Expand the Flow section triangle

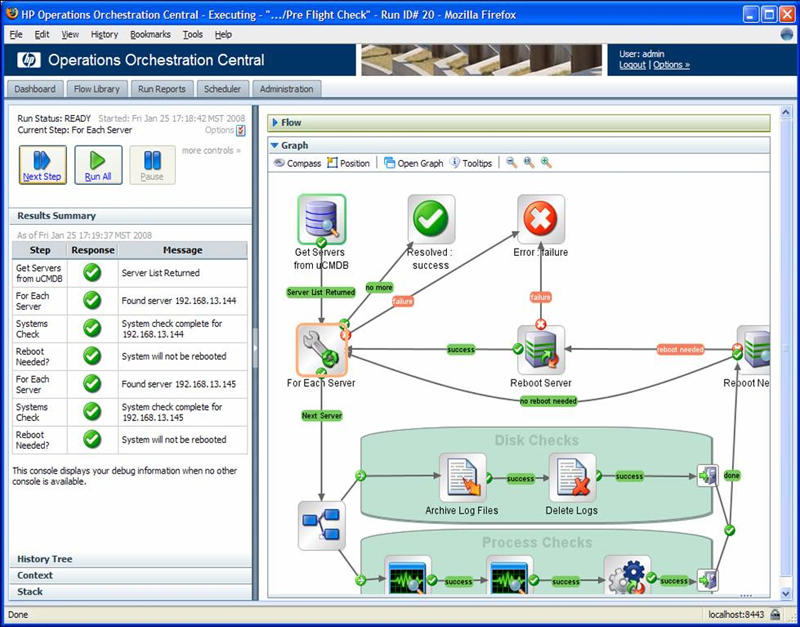(x=275, y=122)
